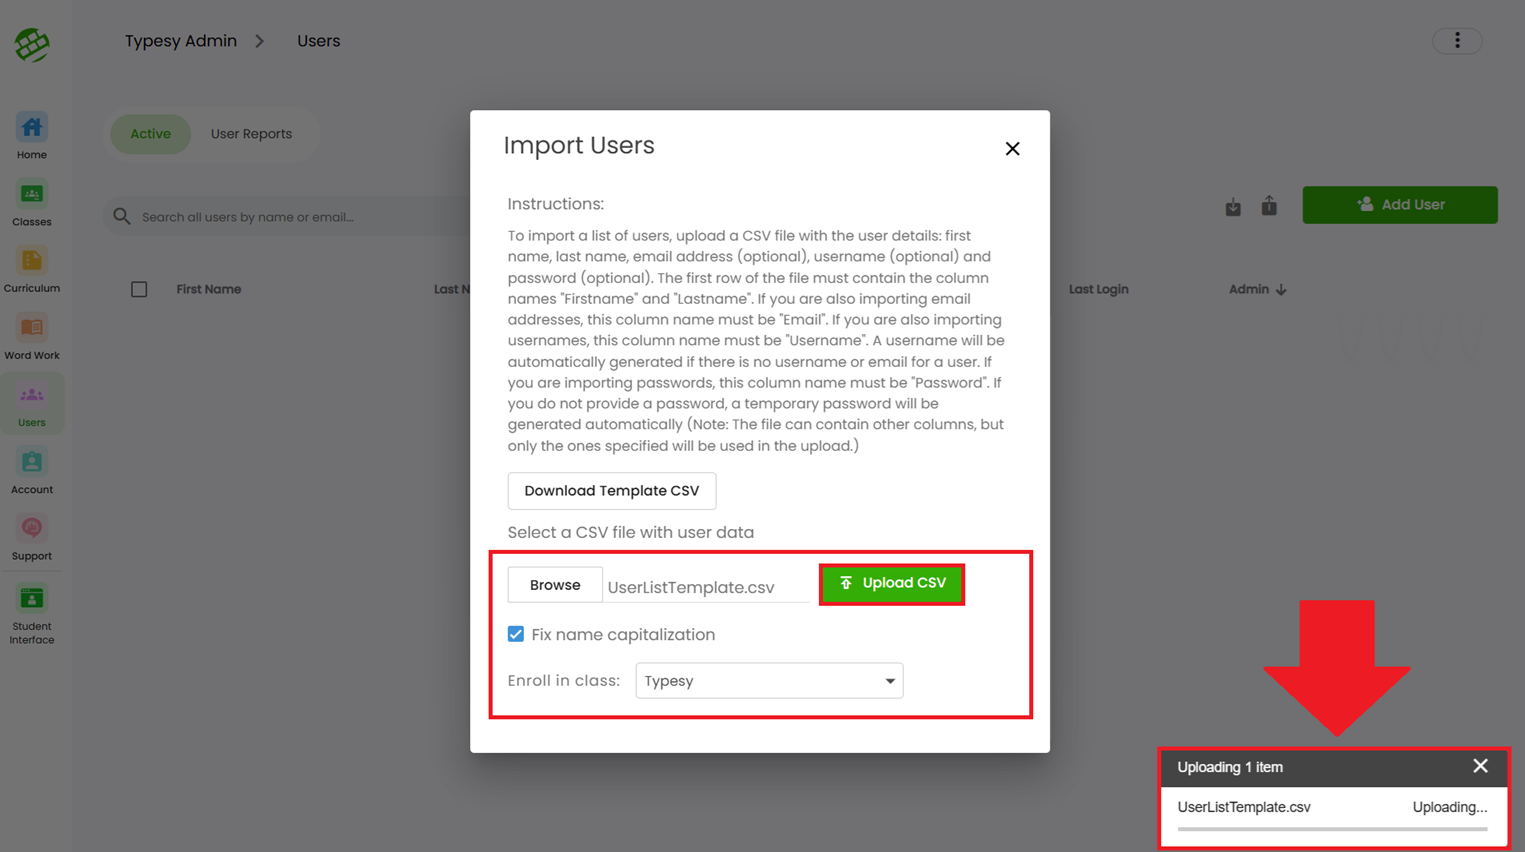The width and height of the screenshot is (1525, 852).
Task: Open the three-dot more options menu
Action: pos(1457,41)
